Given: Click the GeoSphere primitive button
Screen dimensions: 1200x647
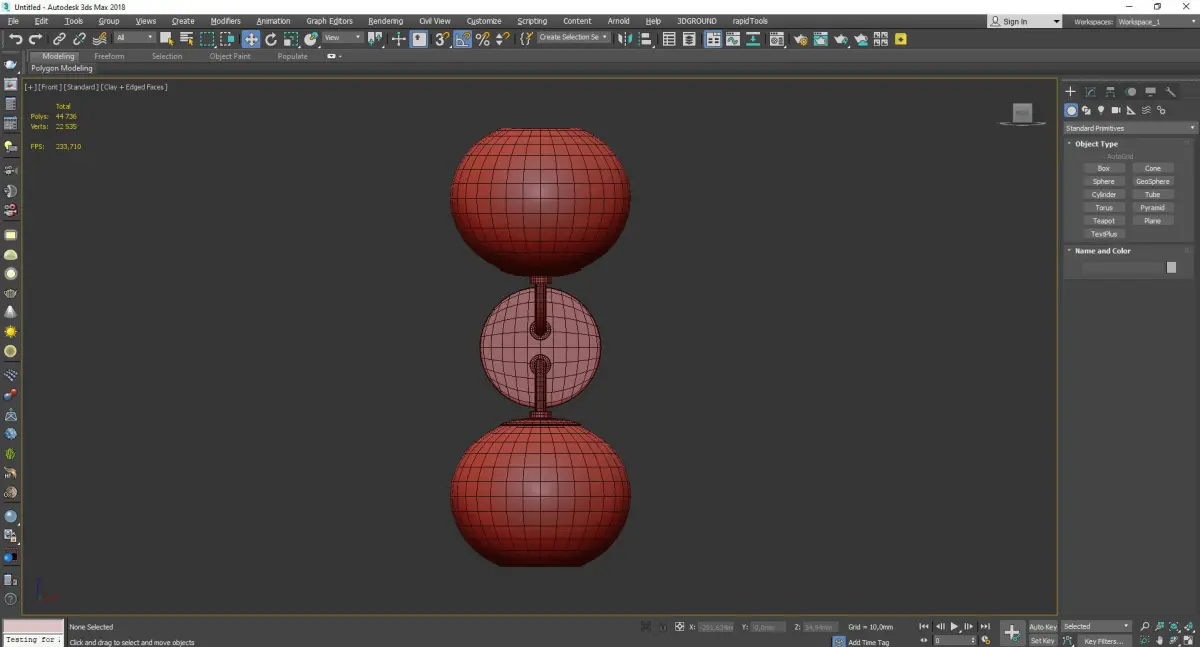Looking at the screenshot, I should click(x=1152, y=182).
